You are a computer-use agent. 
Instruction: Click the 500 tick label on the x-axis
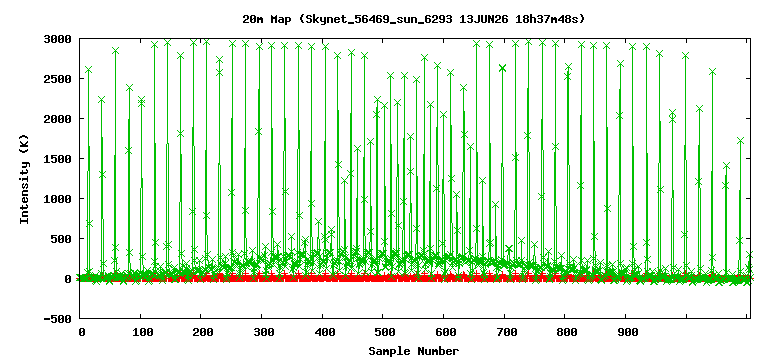pyautogui.click(x=384, y=332)
